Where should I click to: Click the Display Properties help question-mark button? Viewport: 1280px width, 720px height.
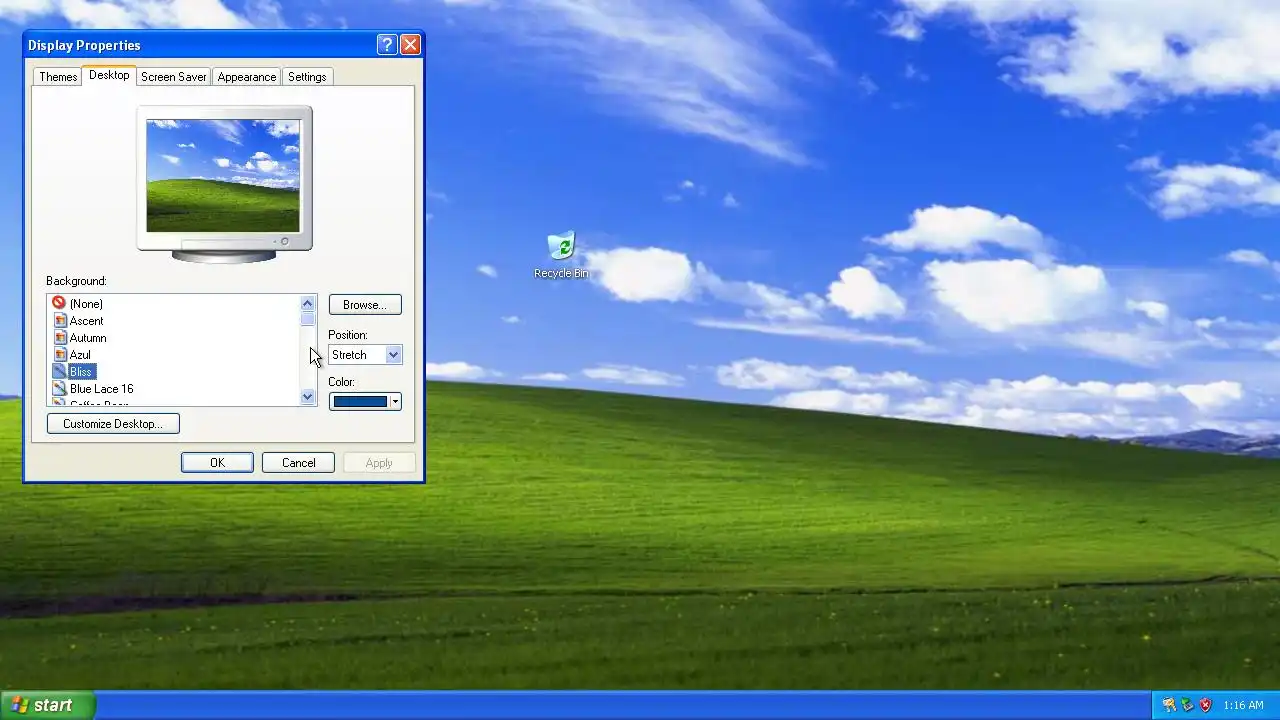(387, 45)
